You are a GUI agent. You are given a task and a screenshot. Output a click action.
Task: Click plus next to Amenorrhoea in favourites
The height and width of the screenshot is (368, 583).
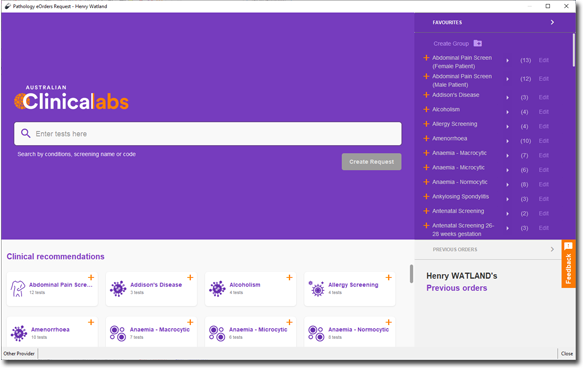click(426, 138)
